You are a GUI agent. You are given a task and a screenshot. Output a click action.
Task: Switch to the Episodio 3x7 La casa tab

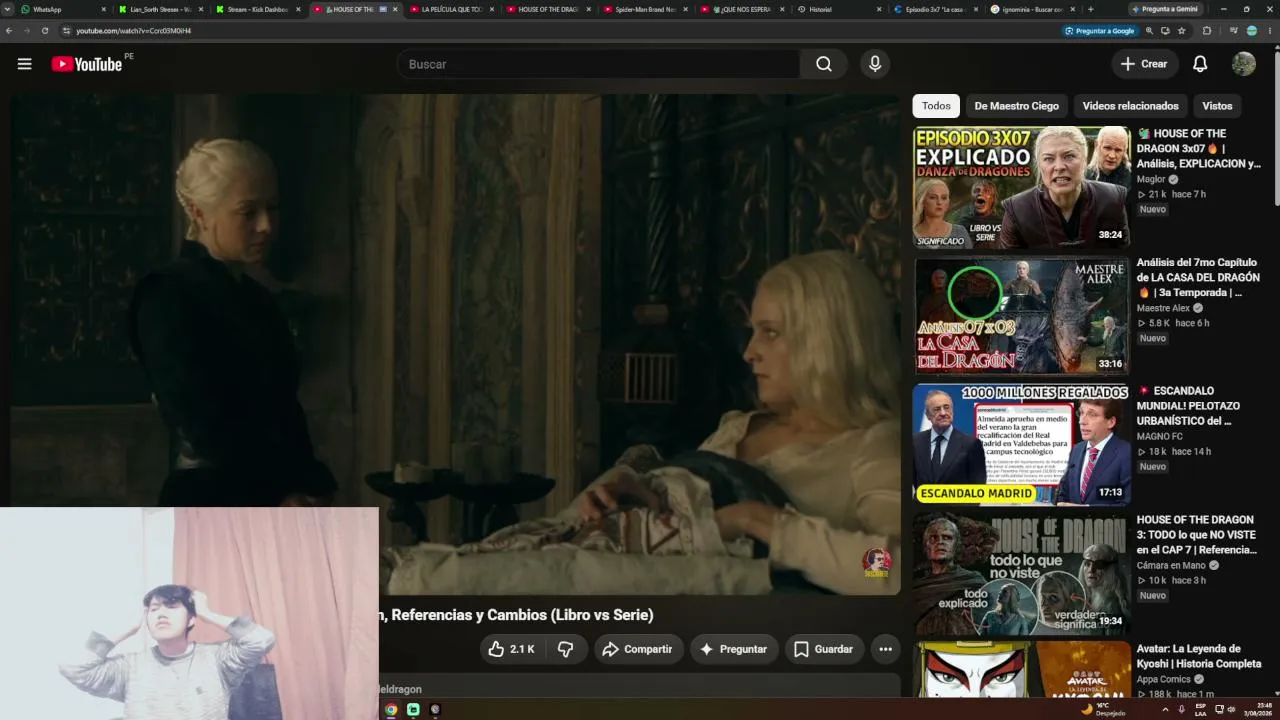click(x=935, y=9)
